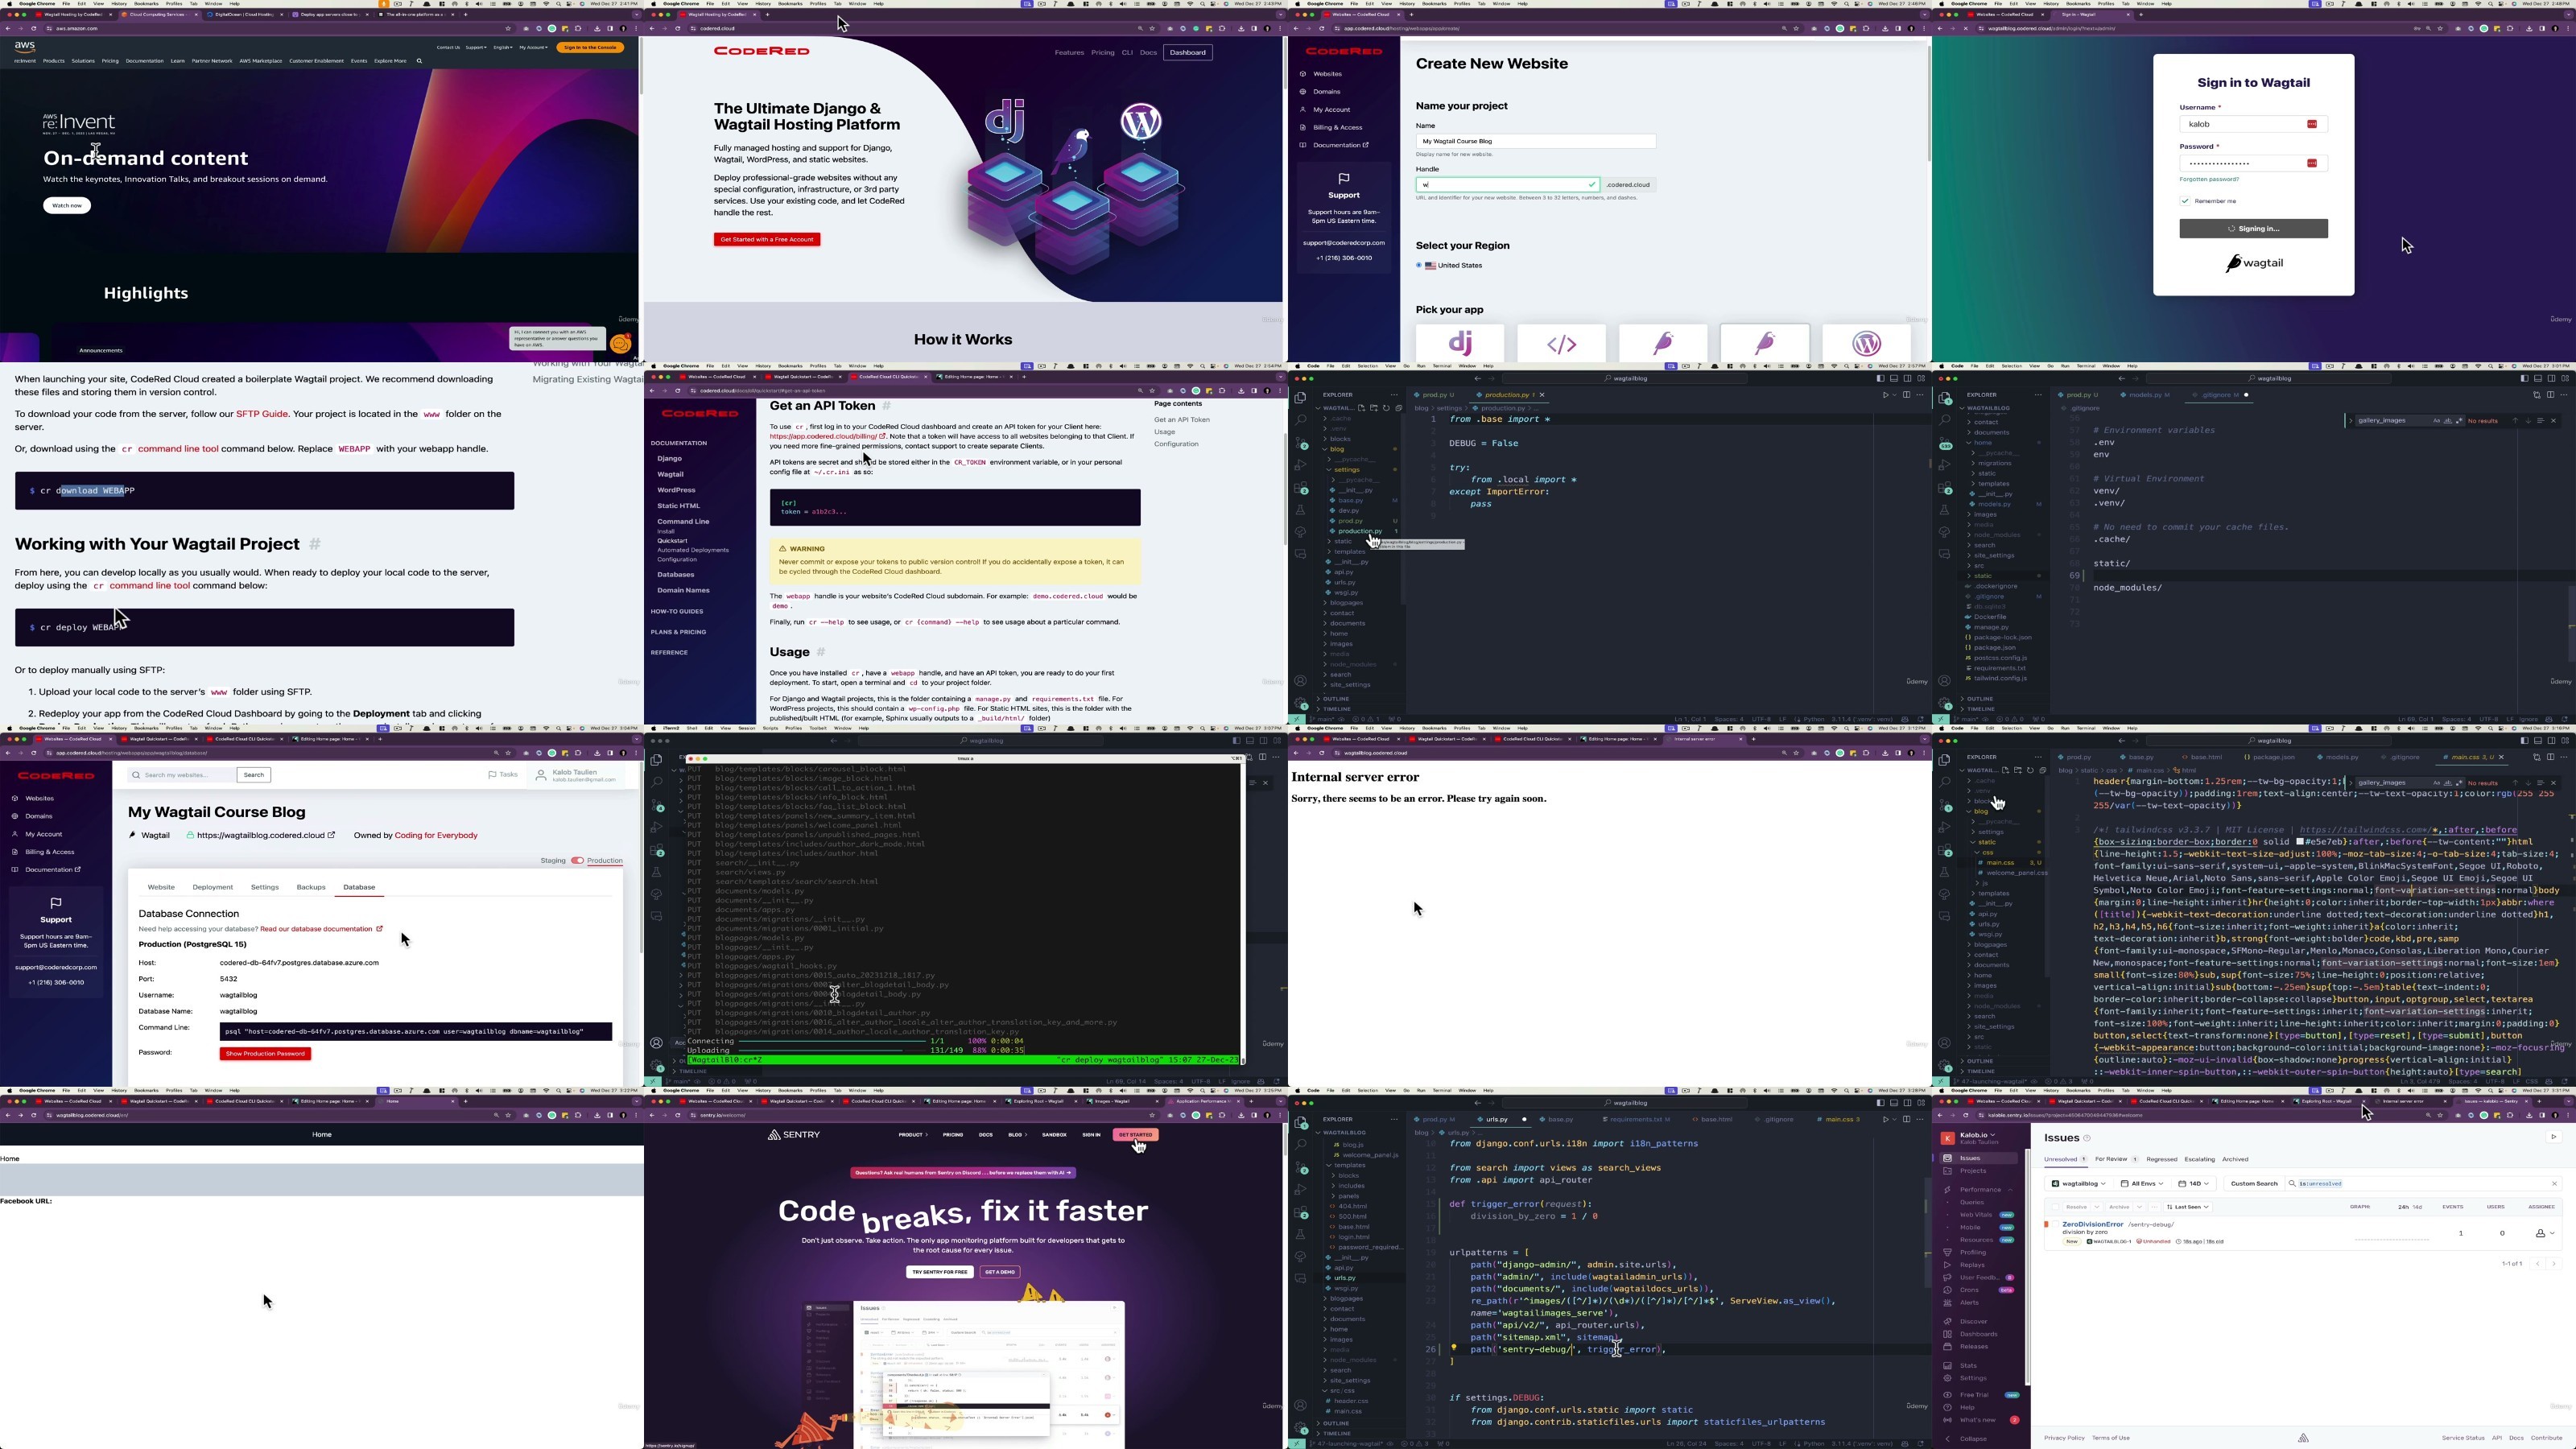Flip the Staging/Production toggle switch
2576x1449 pixels.
[577, 861]
